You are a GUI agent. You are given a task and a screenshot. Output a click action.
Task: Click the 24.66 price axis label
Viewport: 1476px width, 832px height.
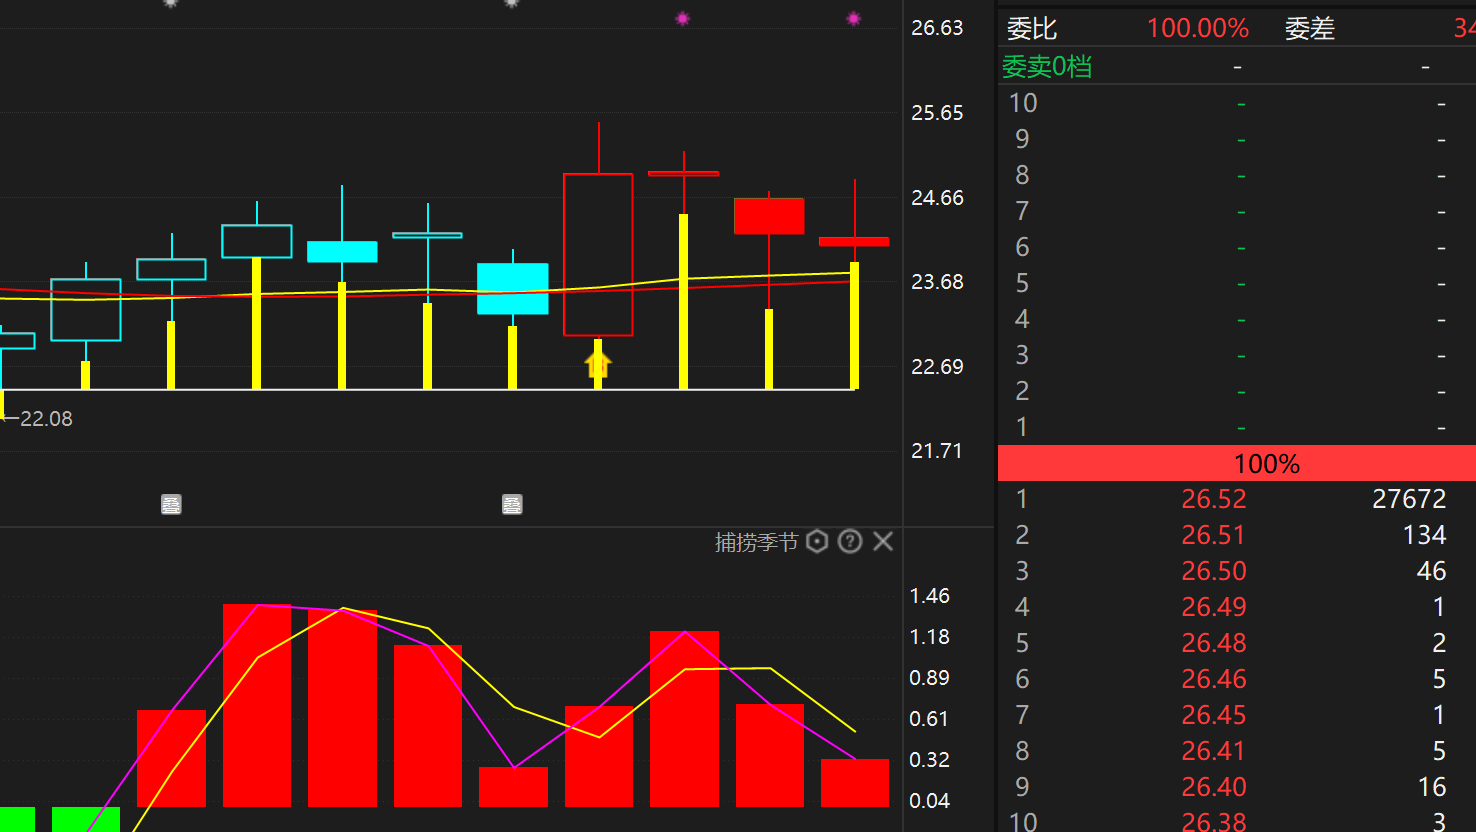[937, 198]
